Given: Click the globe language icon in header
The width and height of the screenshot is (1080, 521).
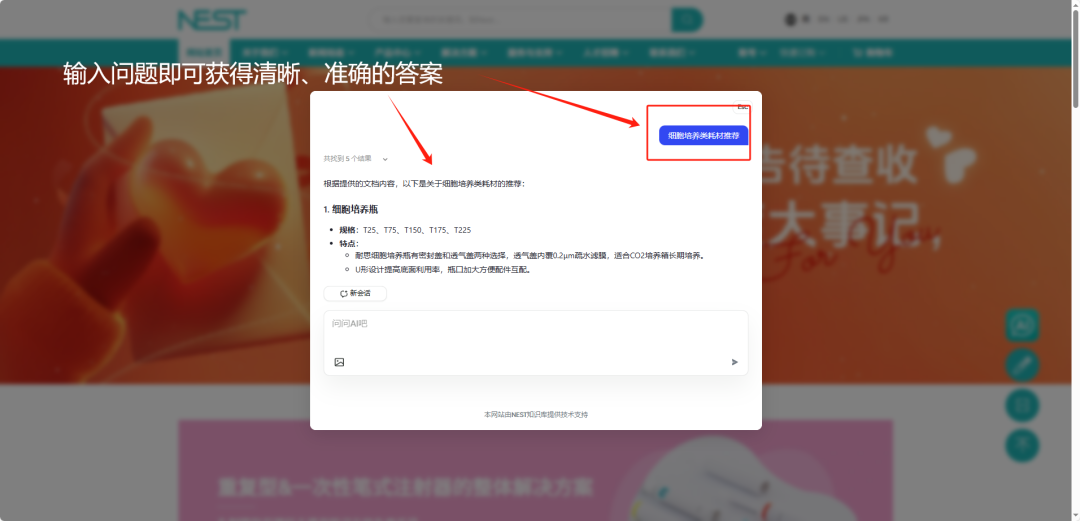Looking at the screenshot, I should click(x=790, y=19).
